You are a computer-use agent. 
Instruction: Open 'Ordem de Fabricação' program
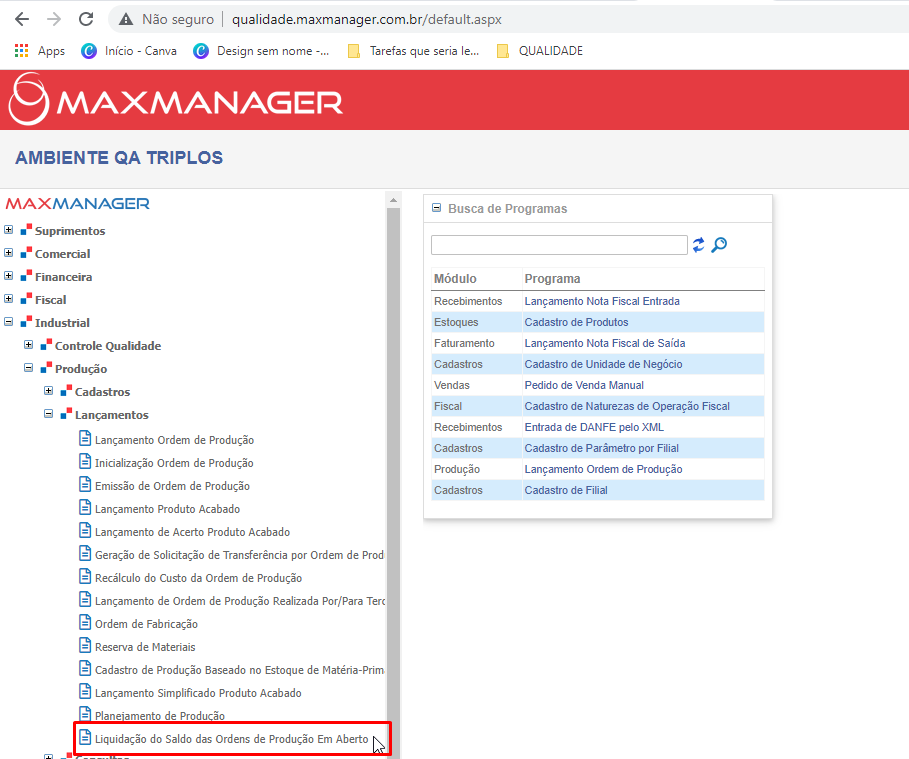tap(146, 624)
